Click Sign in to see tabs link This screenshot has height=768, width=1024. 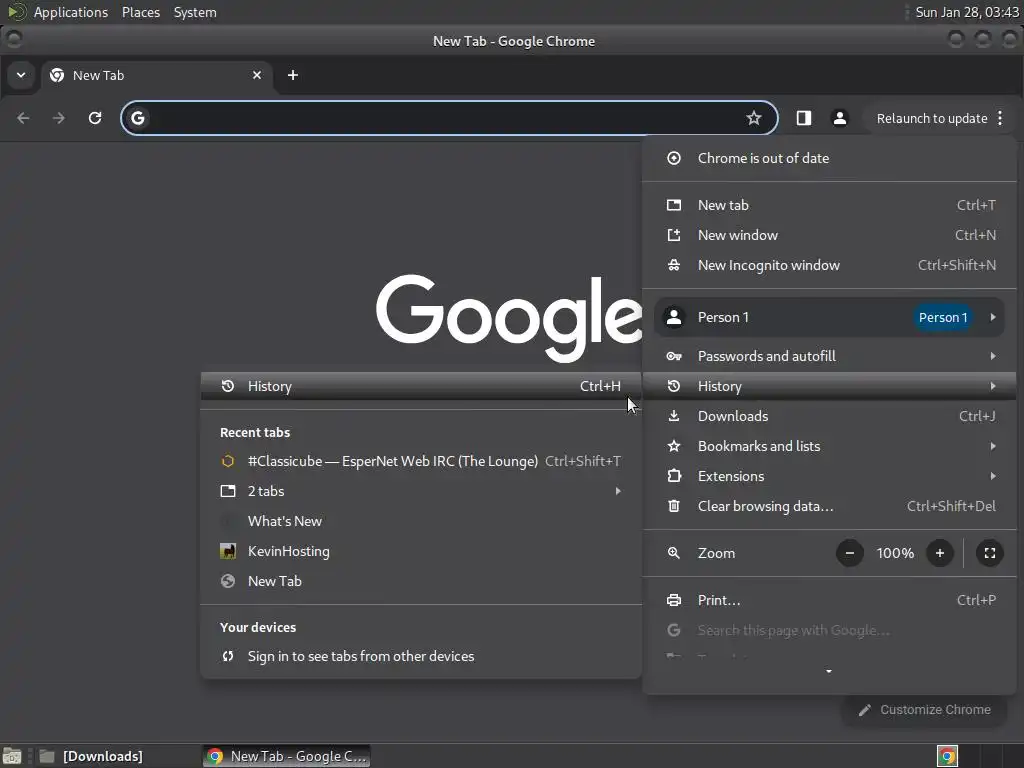tap(421, 656)
